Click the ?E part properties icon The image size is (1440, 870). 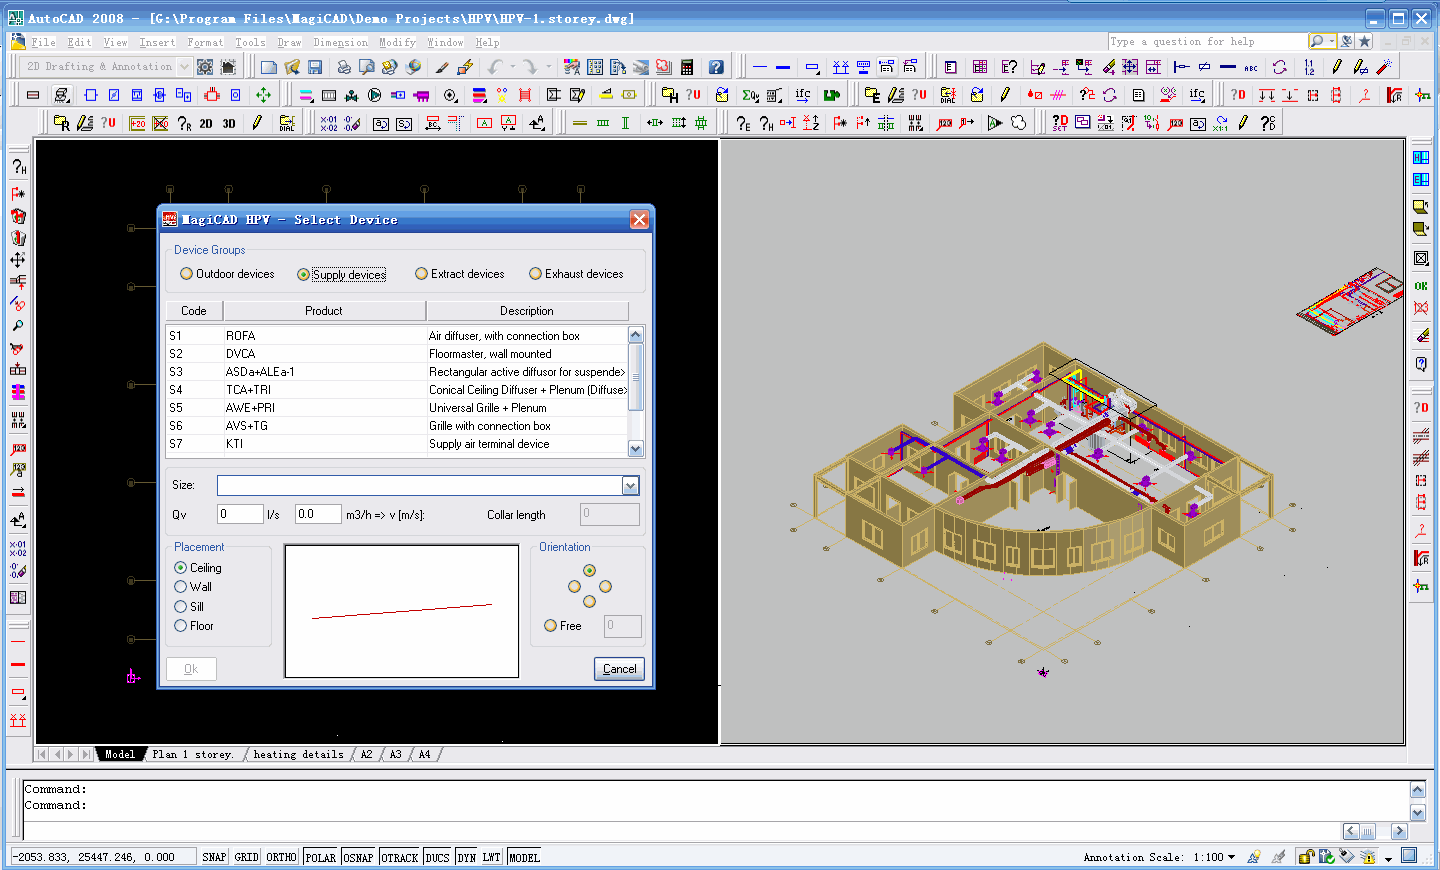743,123
